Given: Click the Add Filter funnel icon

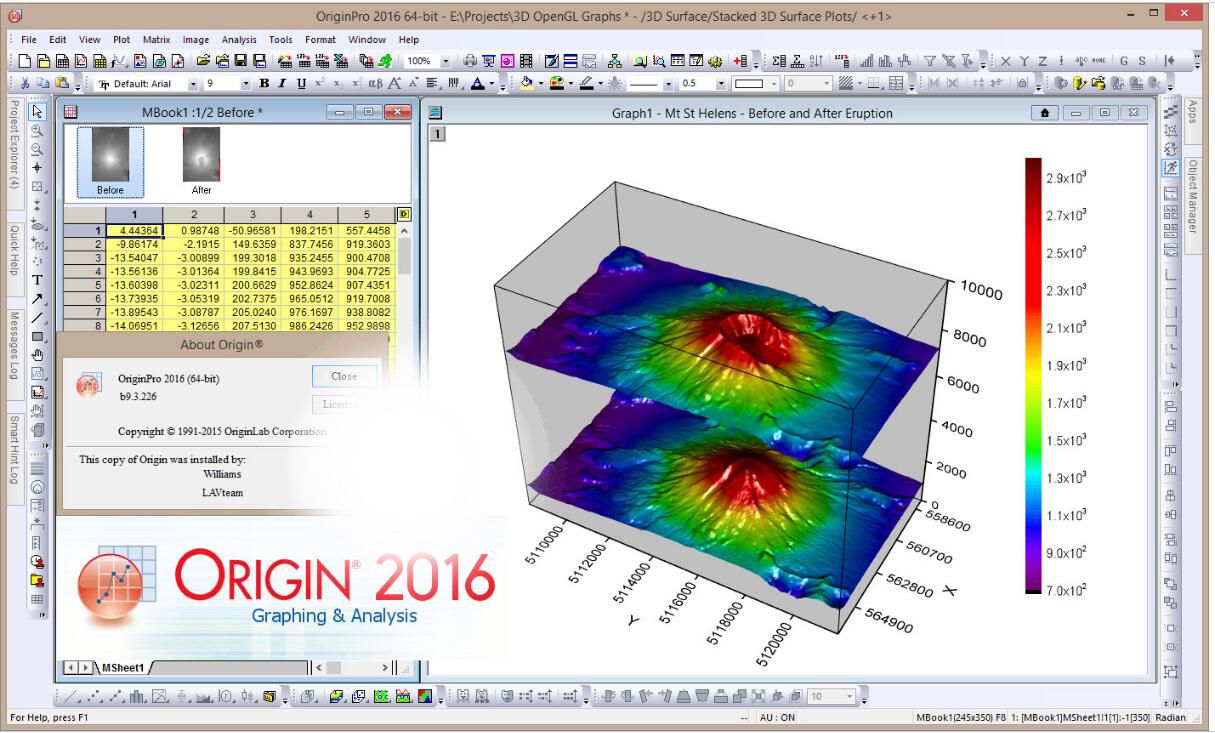Looking at the screenshot, I should [x=930, y=61].
